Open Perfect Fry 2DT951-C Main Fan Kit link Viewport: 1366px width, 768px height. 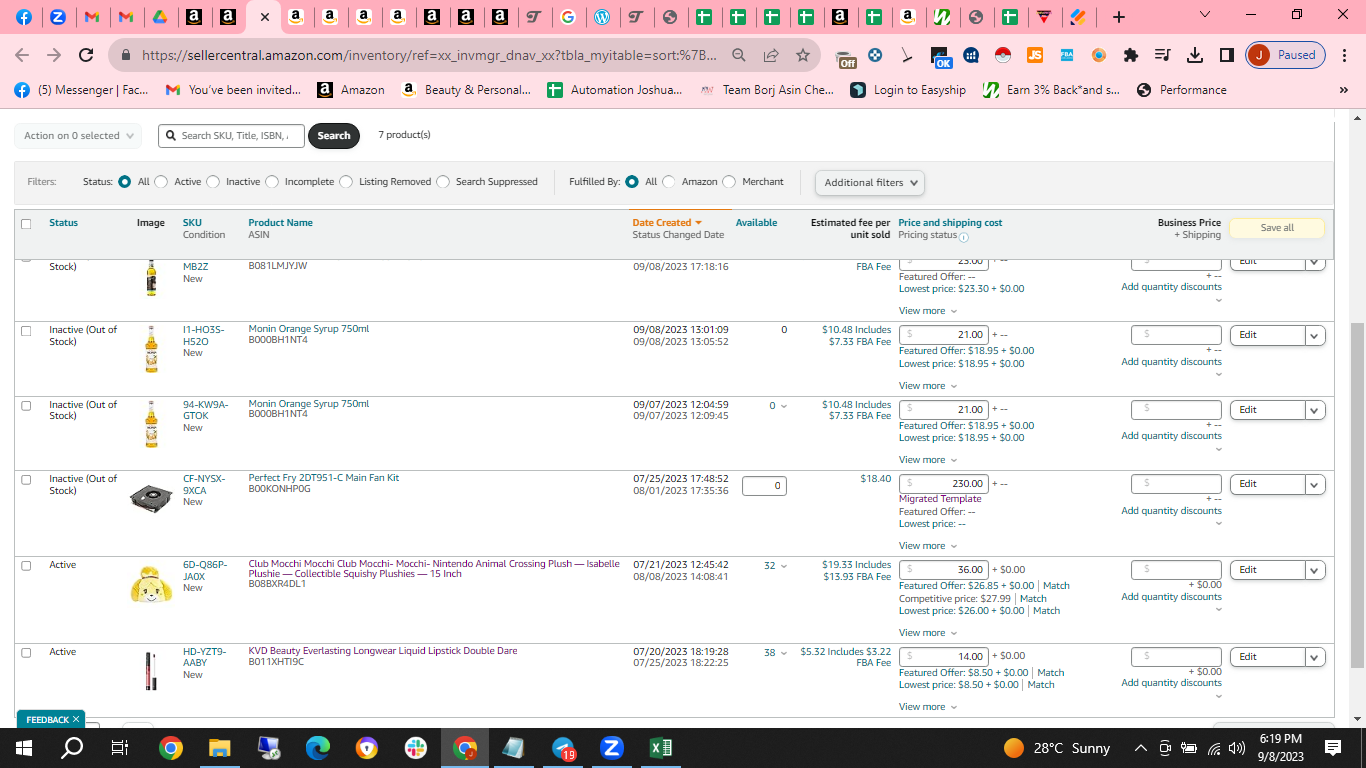(x=324, y=478)
